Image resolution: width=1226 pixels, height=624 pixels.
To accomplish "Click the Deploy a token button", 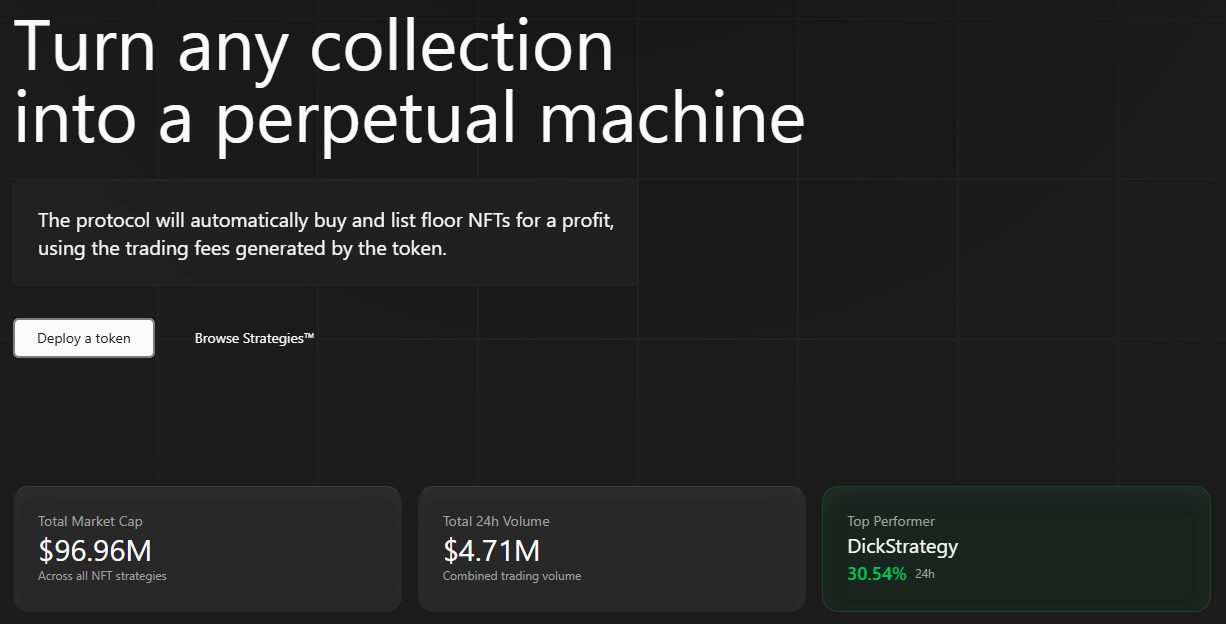I will point(84,338).
